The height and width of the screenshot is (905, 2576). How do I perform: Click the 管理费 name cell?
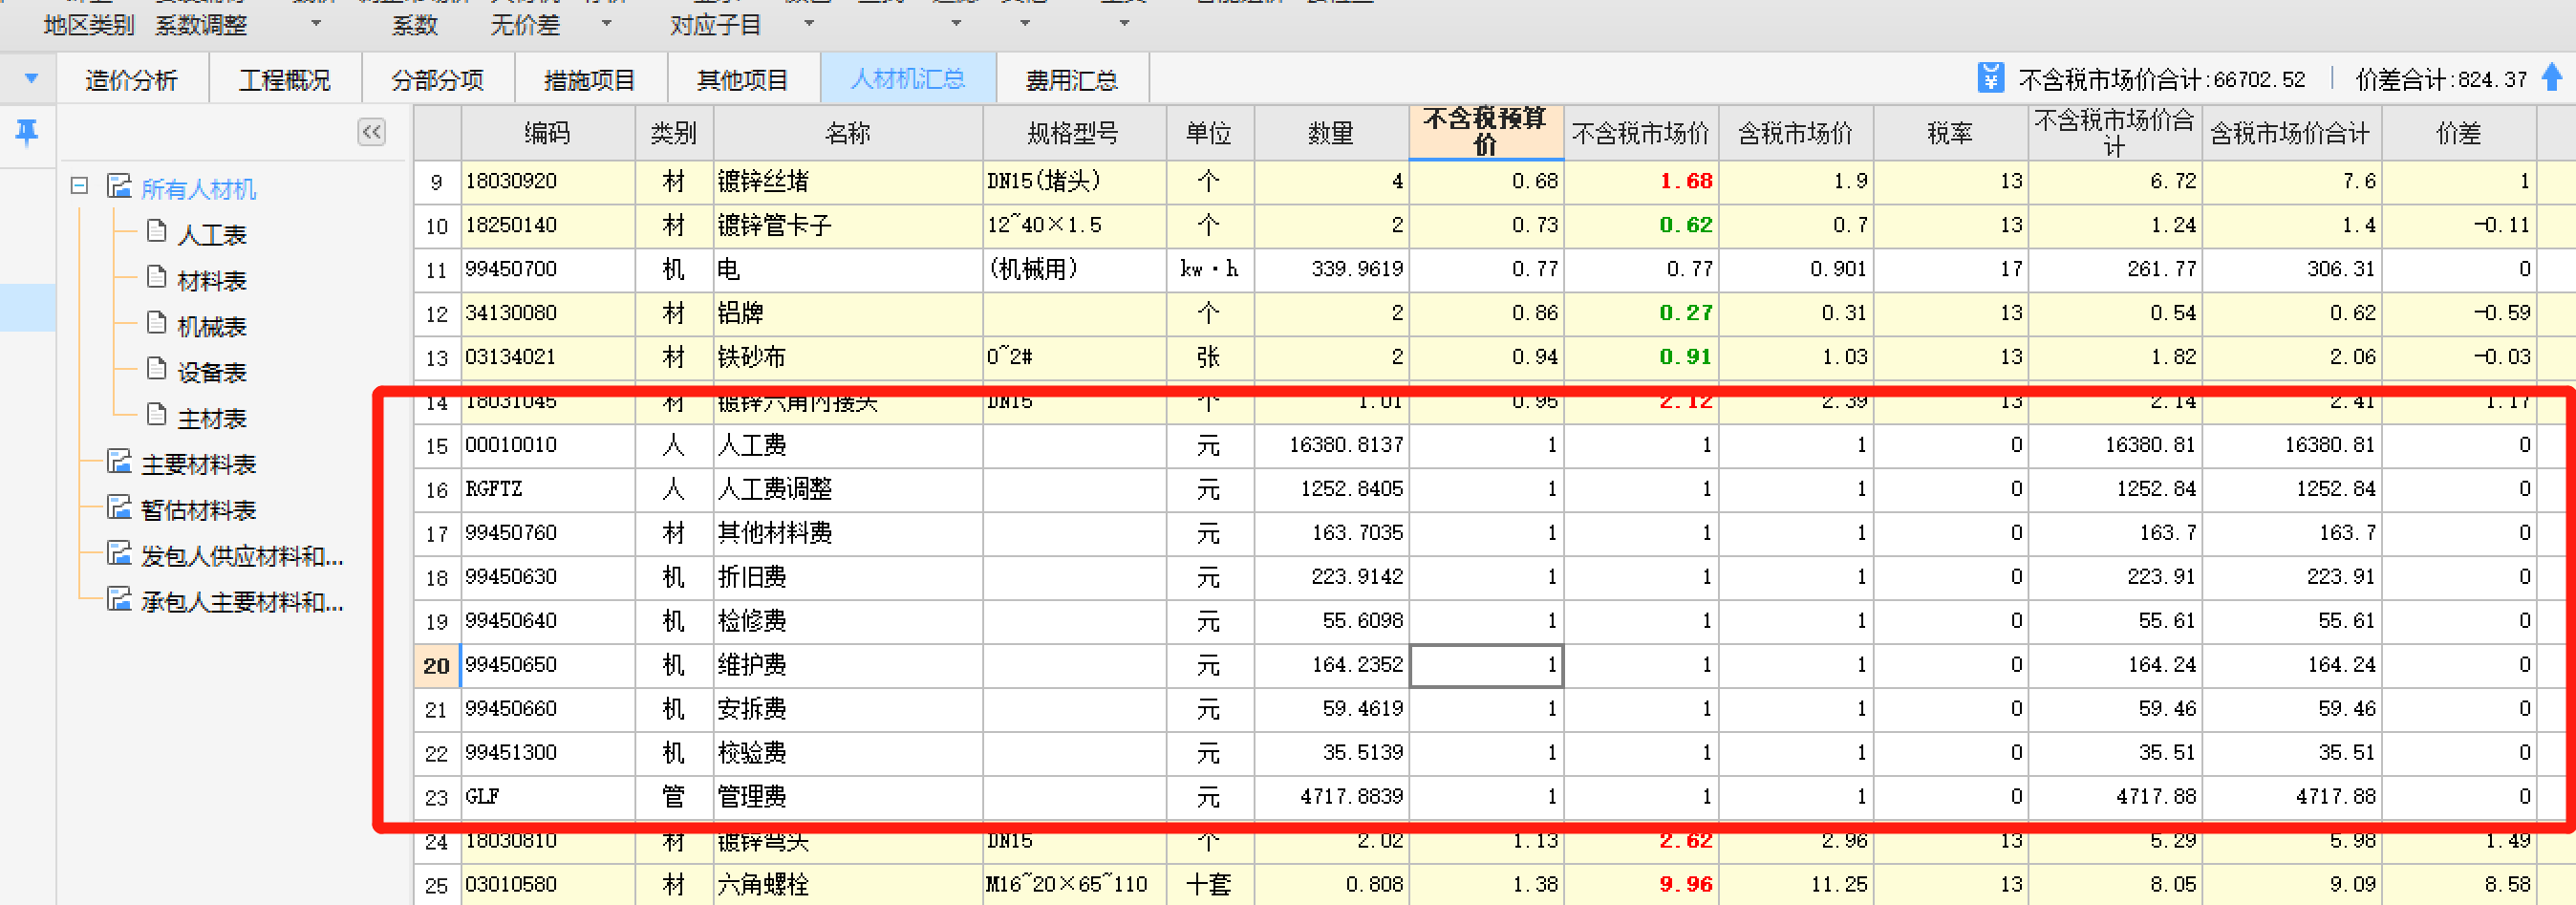(848, 797)
